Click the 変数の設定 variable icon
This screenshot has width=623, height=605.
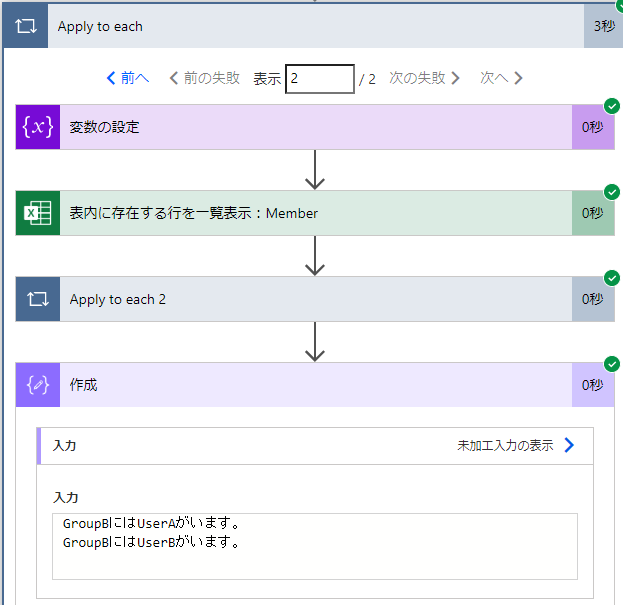38,127
